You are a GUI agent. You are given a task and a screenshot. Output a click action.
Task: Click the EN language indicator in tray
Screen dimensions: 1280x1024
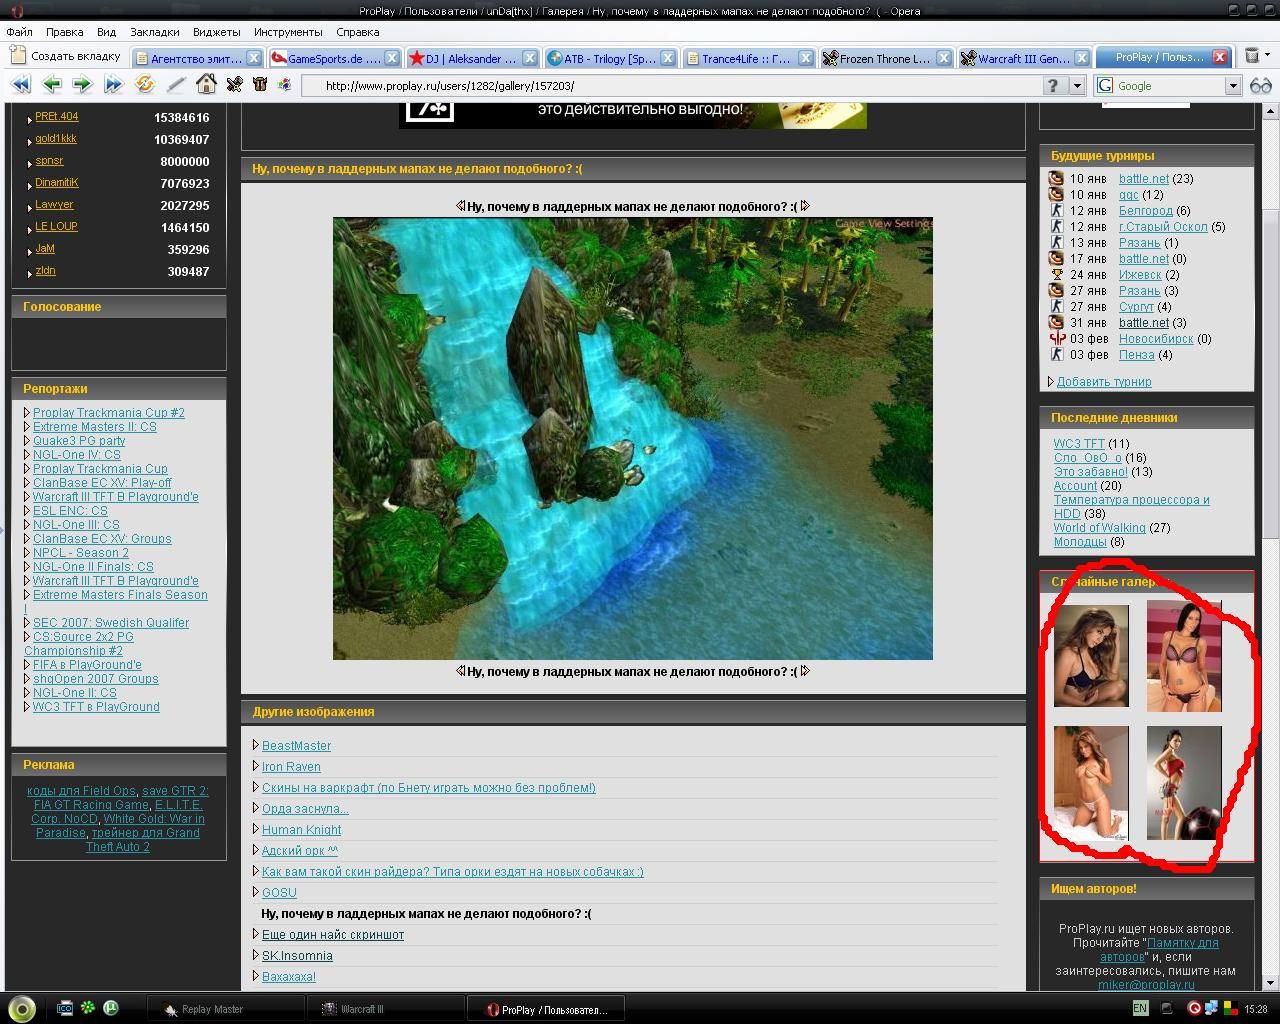pos(1140,1008)
